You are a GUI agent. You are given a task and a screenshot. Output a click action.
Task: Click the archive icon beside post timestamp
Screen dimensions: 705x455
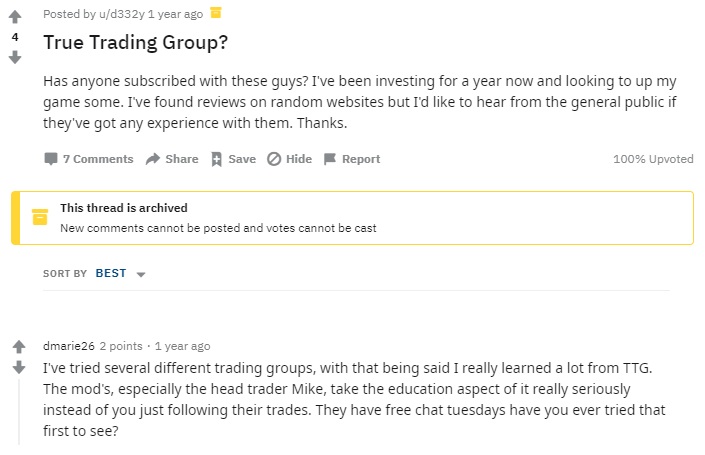point(216,13)
